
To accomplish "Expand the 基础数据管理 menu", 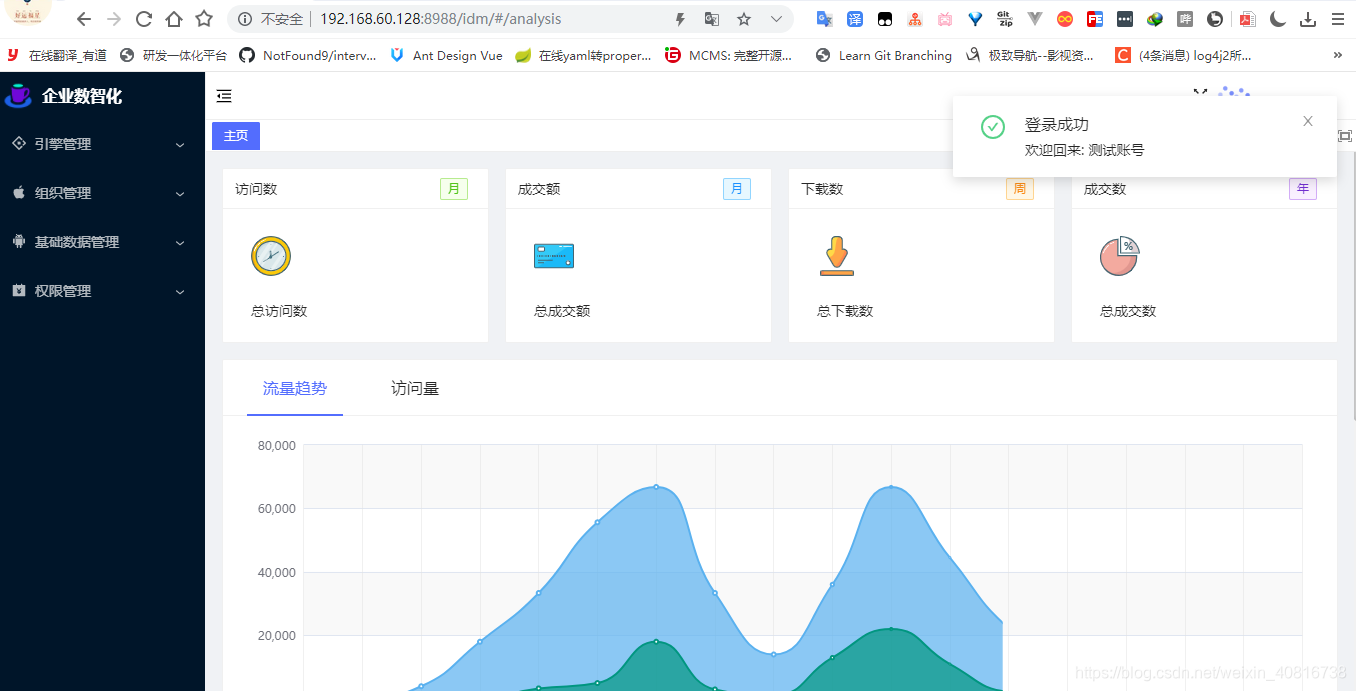I will coord(102,242).
